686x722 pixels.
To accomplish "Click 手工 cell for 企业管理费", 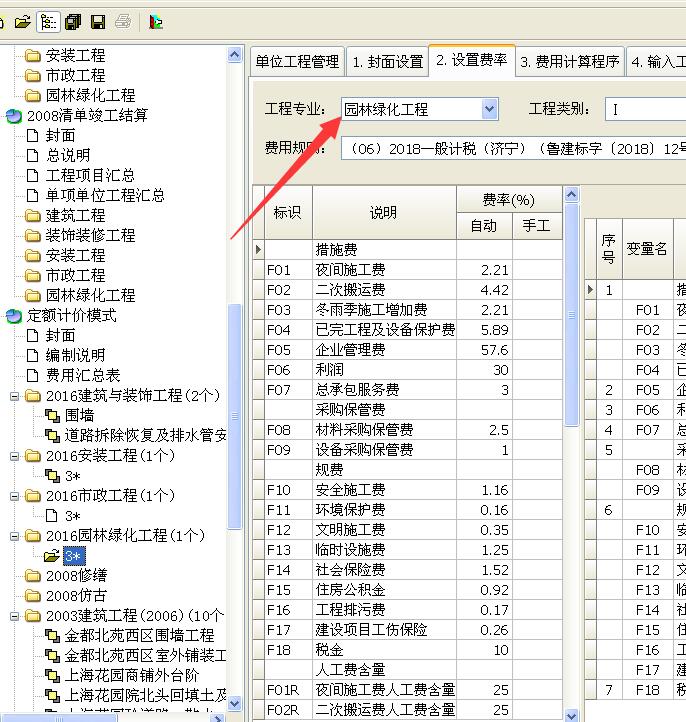I will pyautogui.click(x=537, y=350).
